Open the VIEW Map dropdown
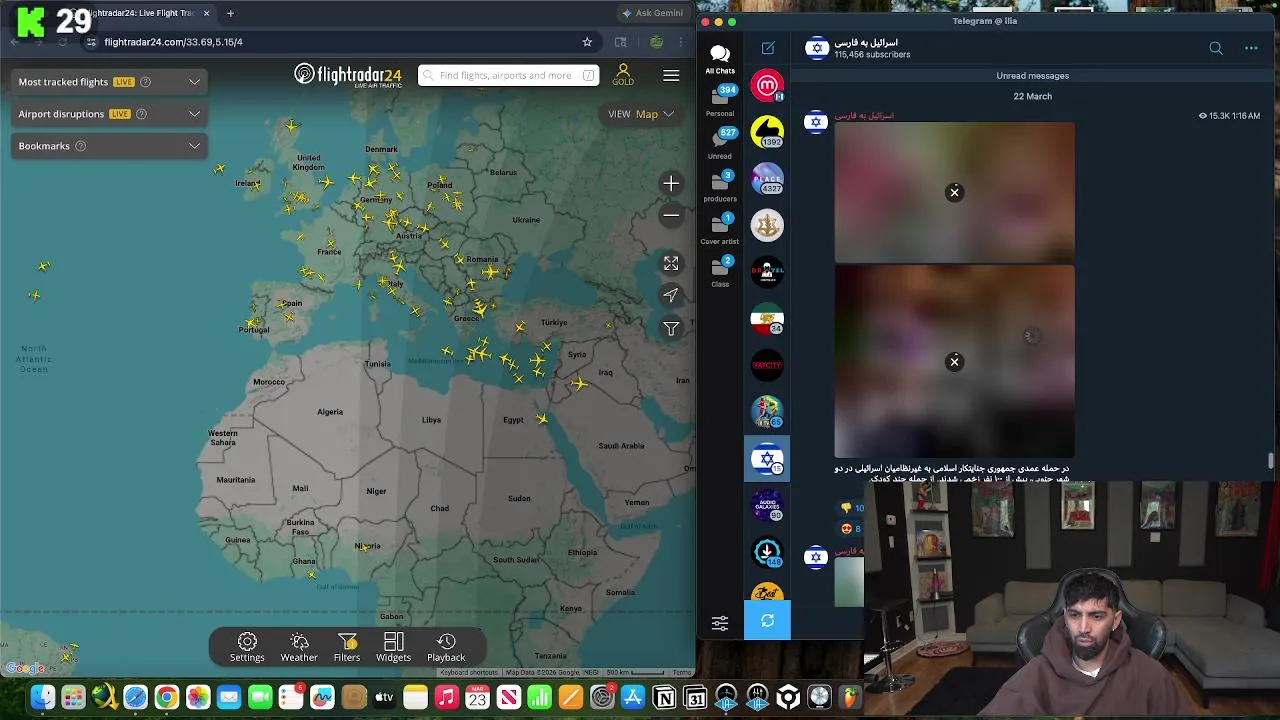This screenshot has width=1280, height=720. point(641,114)
